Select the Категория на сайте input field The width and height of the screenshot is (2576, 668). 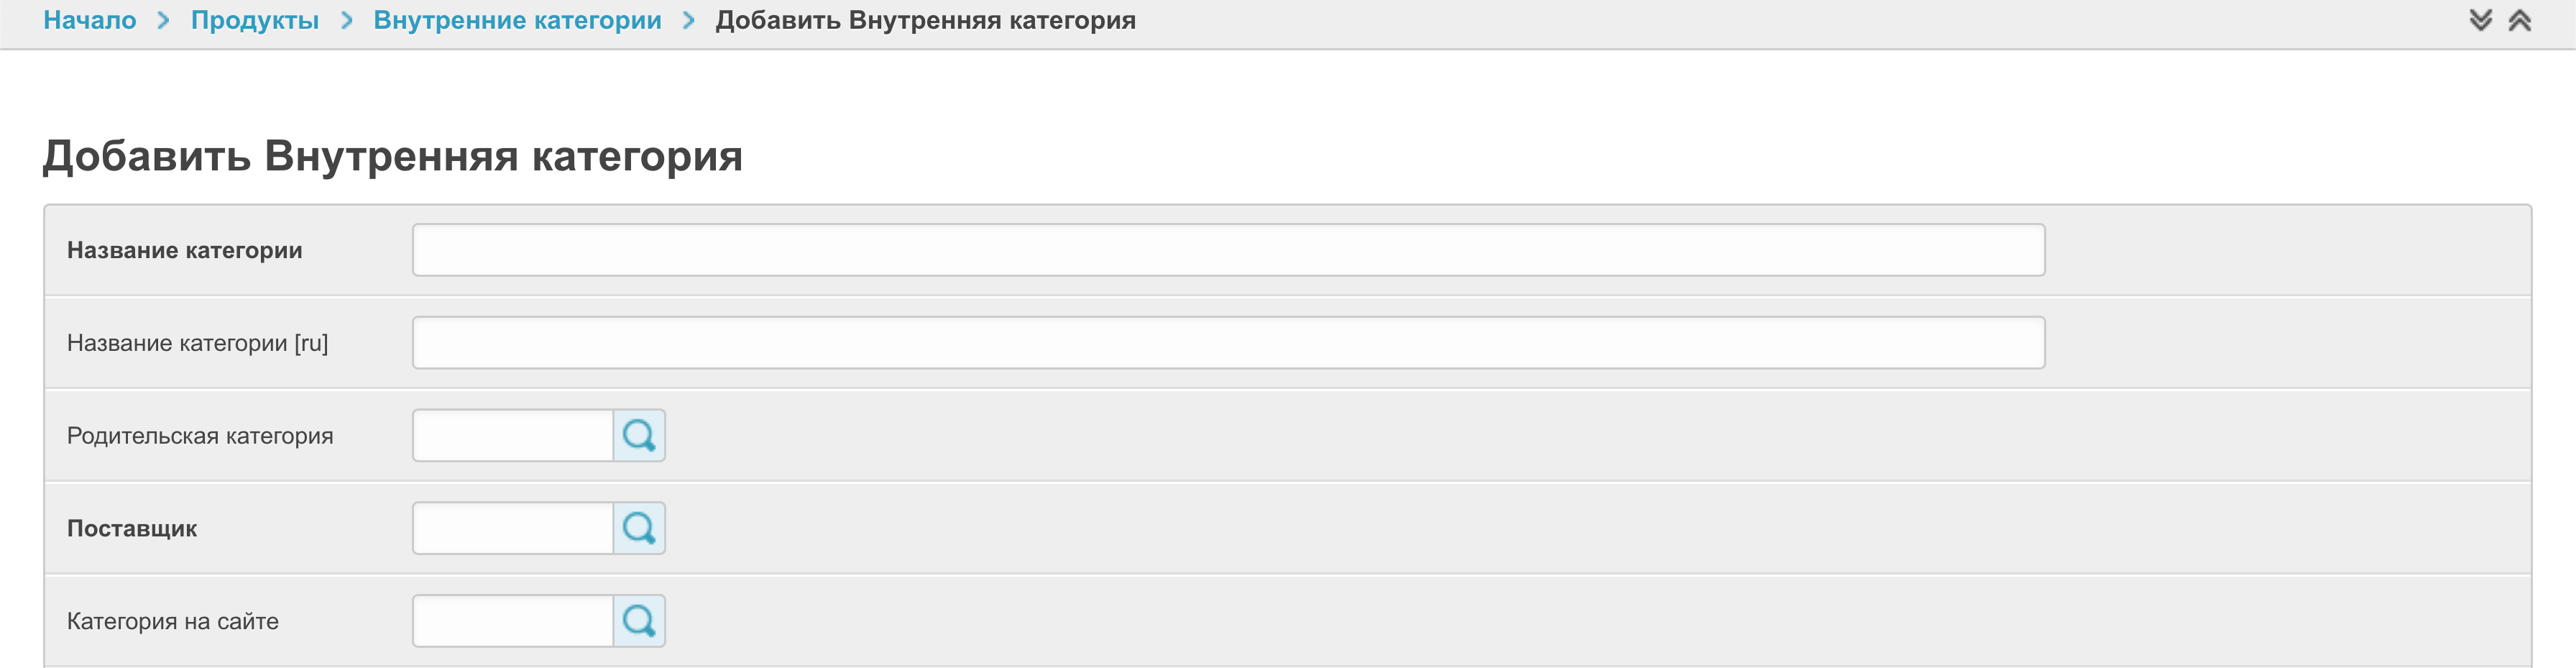point(513,621)
